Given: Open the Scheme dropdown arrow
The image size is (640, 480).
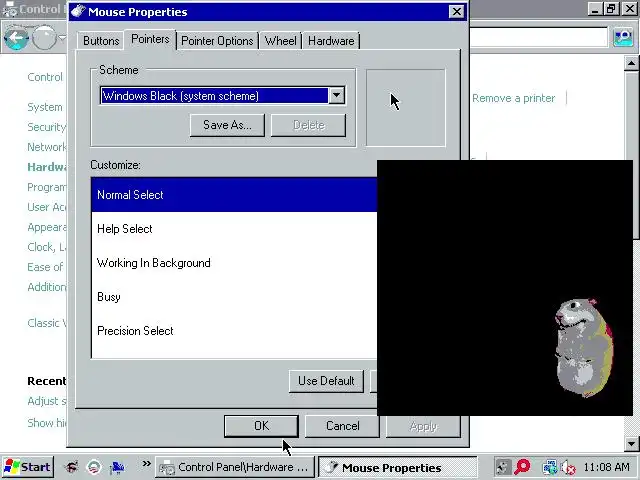Looking at the screenshot, I should click(x=336, y=96).
